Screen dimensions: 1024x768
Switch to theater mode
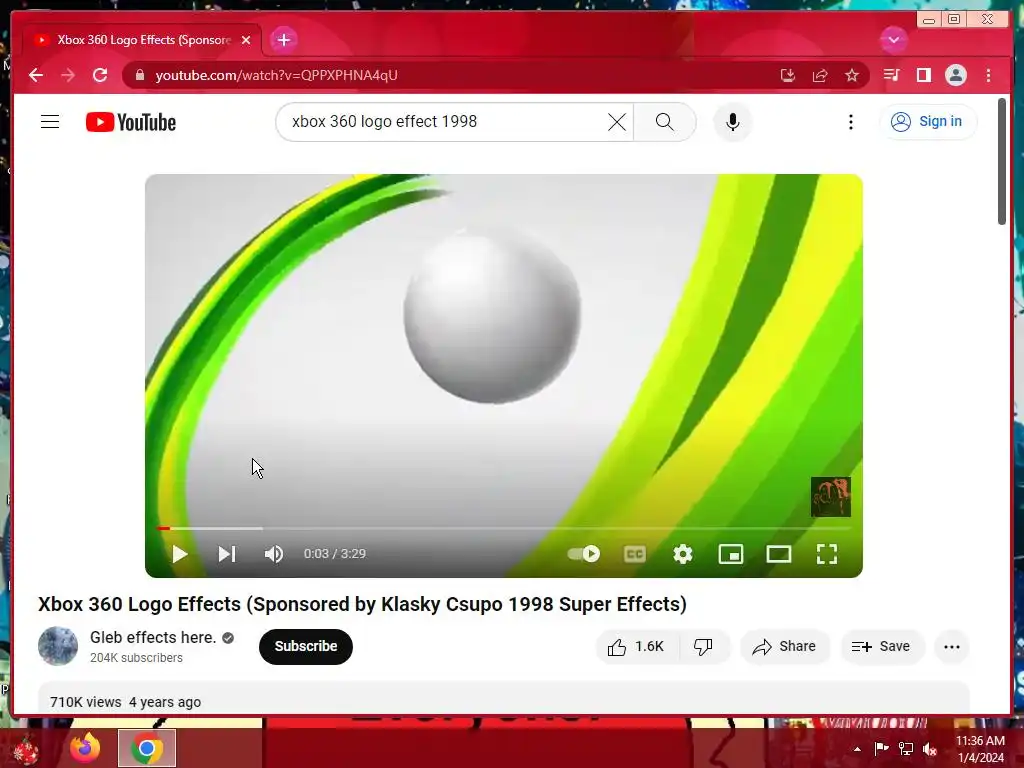[x=778, y=554]
